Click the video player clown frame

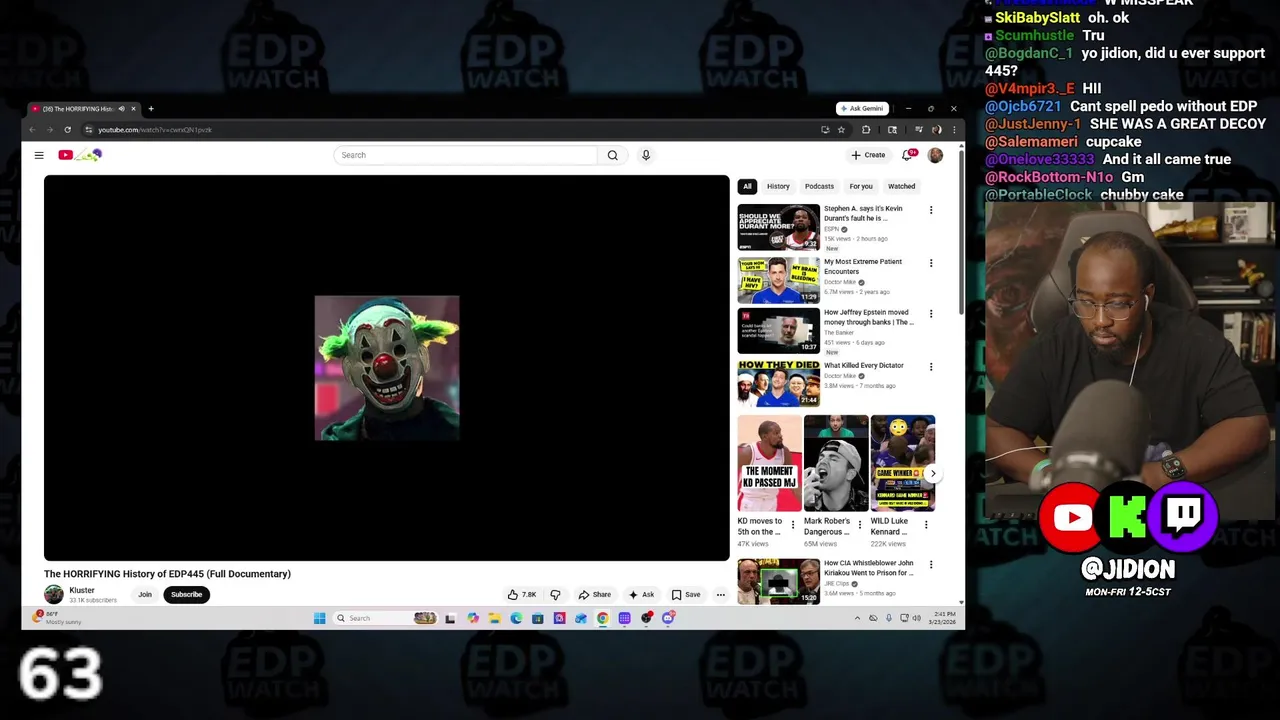point(387,368)
